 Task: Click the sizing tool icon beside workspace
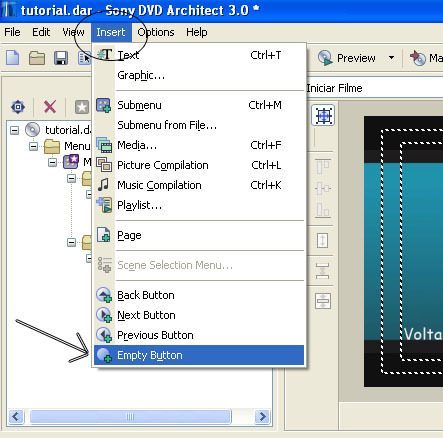323,116
